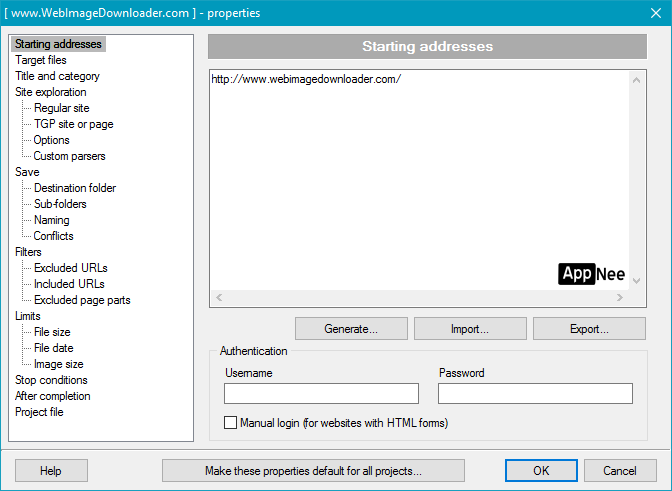Open Image size limits
Image resolution: width=672 pixels, height=491 pixels.
[59, 364]
